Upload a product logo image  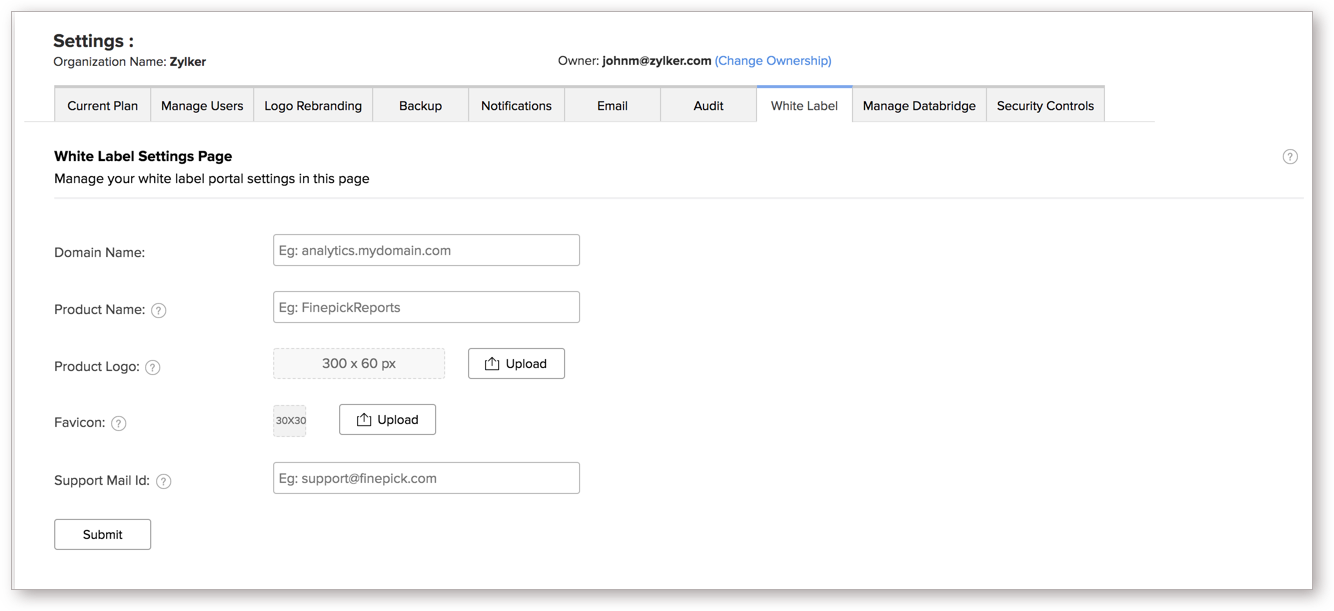(516, 364)
